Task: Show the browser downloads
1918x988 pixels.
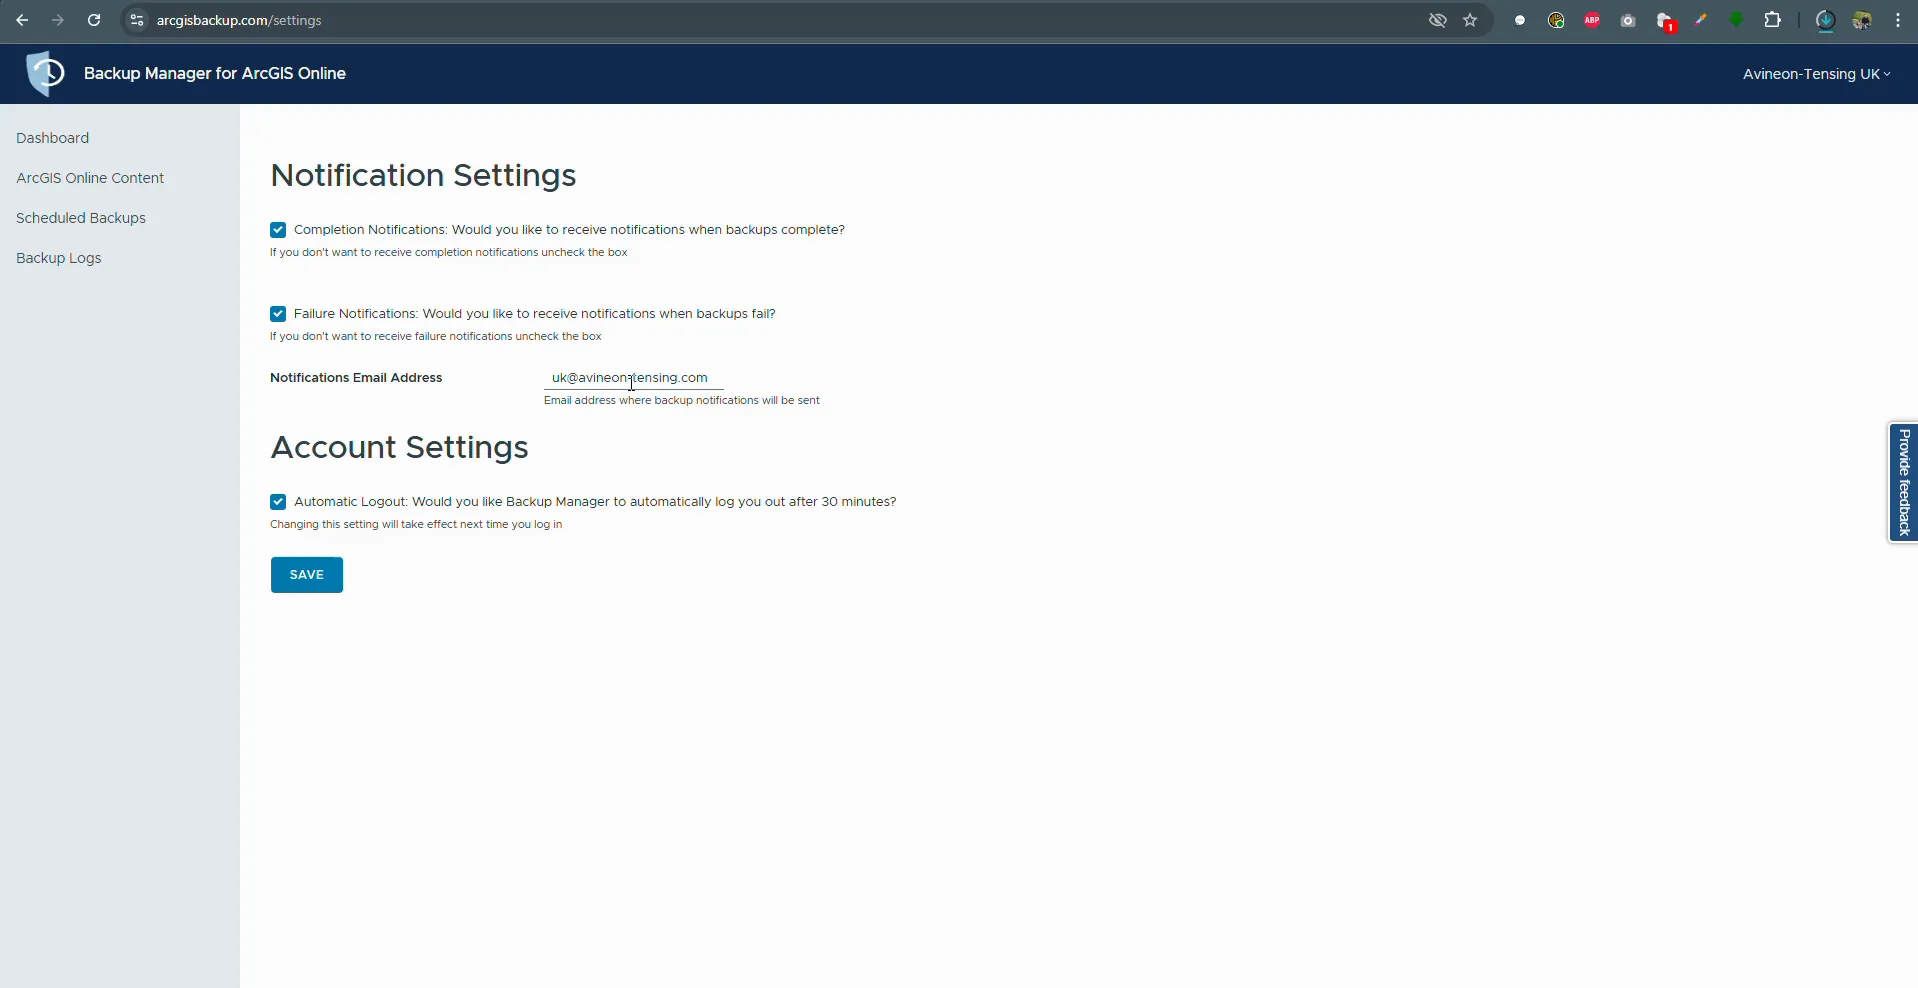Action: pos(1825,20)
